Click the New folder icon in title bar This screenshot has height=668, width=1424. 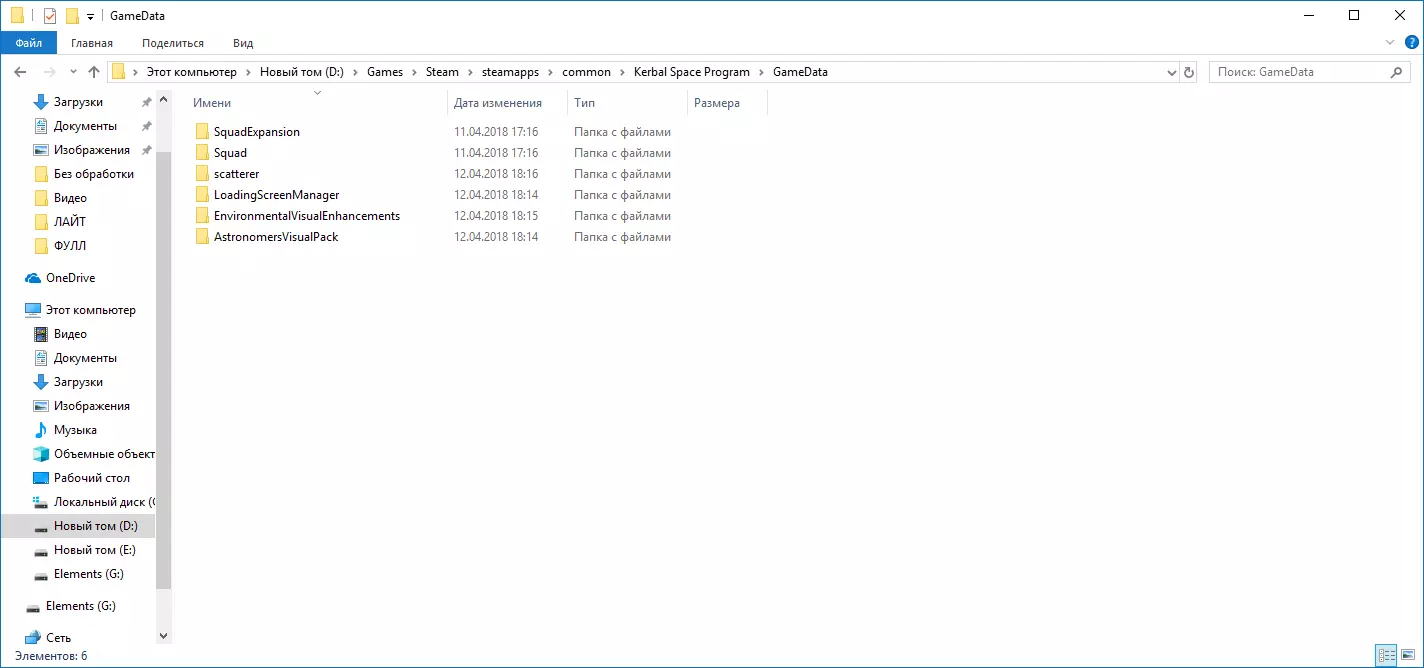click(72, 16)
